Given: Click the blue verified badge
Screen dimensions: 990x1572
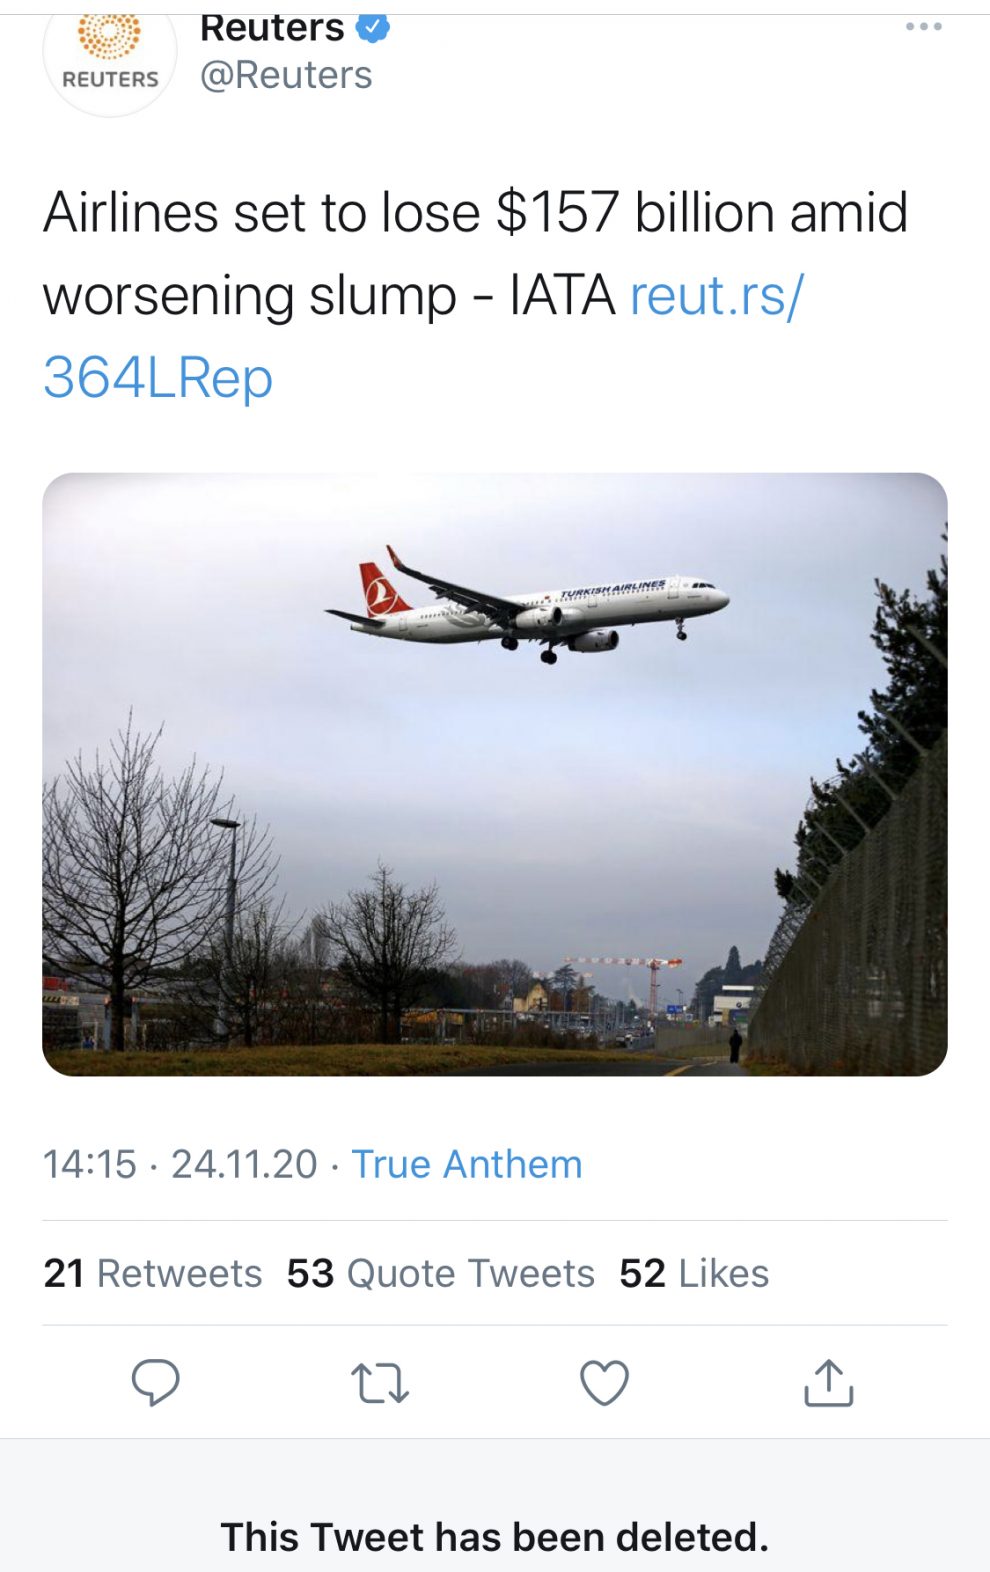Looking at the screenshot, I should pyautogui.click(x=373, y=28).
